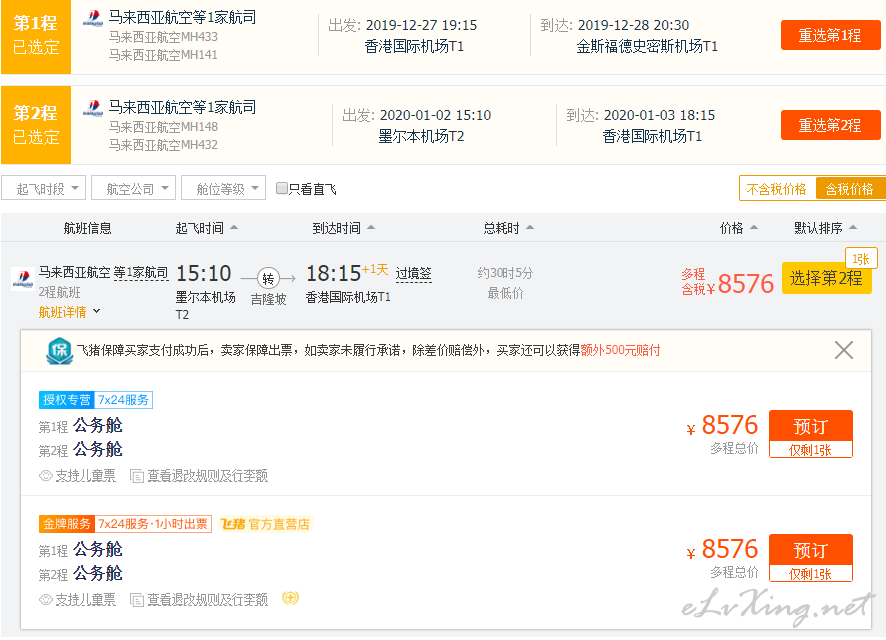Click flight number 马来西亚航空MH141

click(163, 55)
